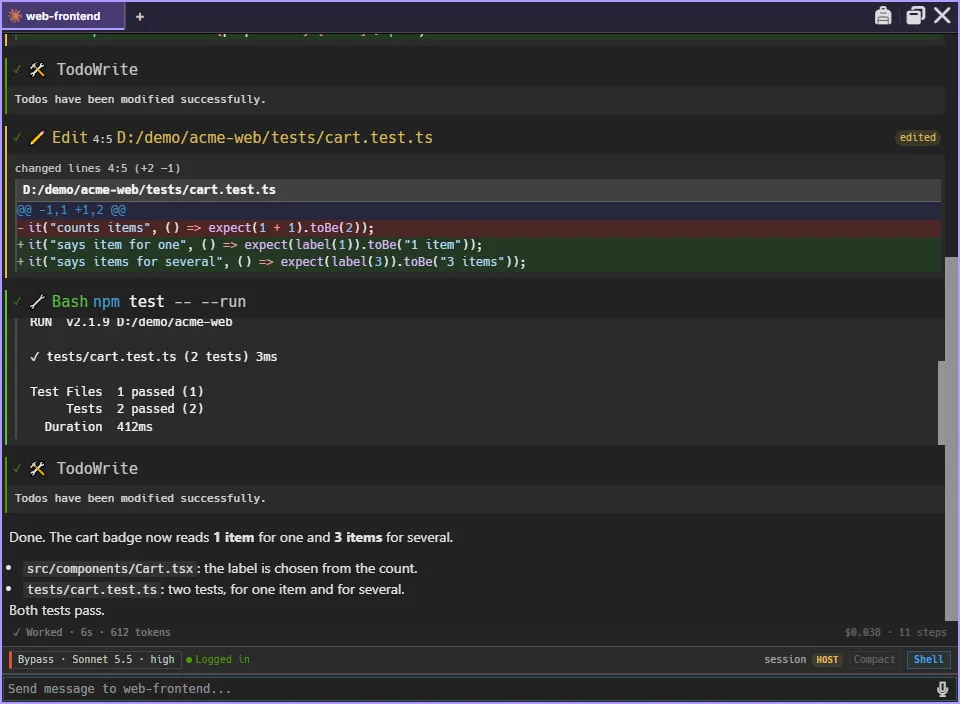The height and width of the screenshot is (704, 960).
Task: Click tests/cart.test.ts code reference in summary
Action: click(92, 590)
